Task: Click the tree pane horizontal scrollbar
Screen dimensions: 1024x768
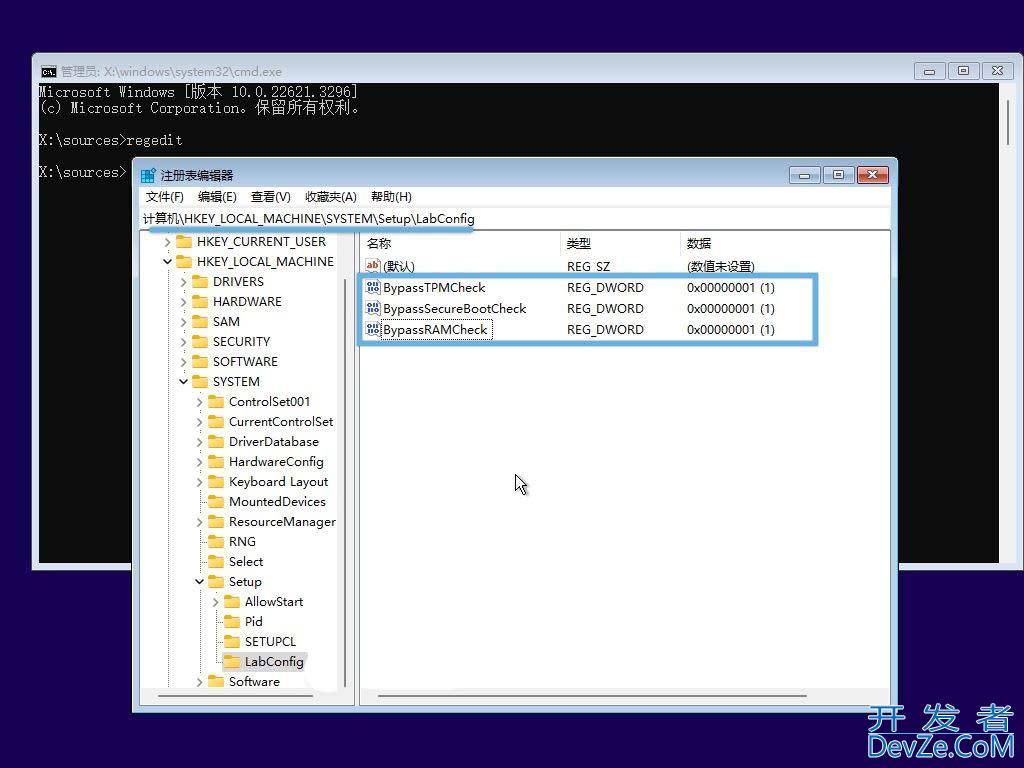Action: click(x=236, y=696)
